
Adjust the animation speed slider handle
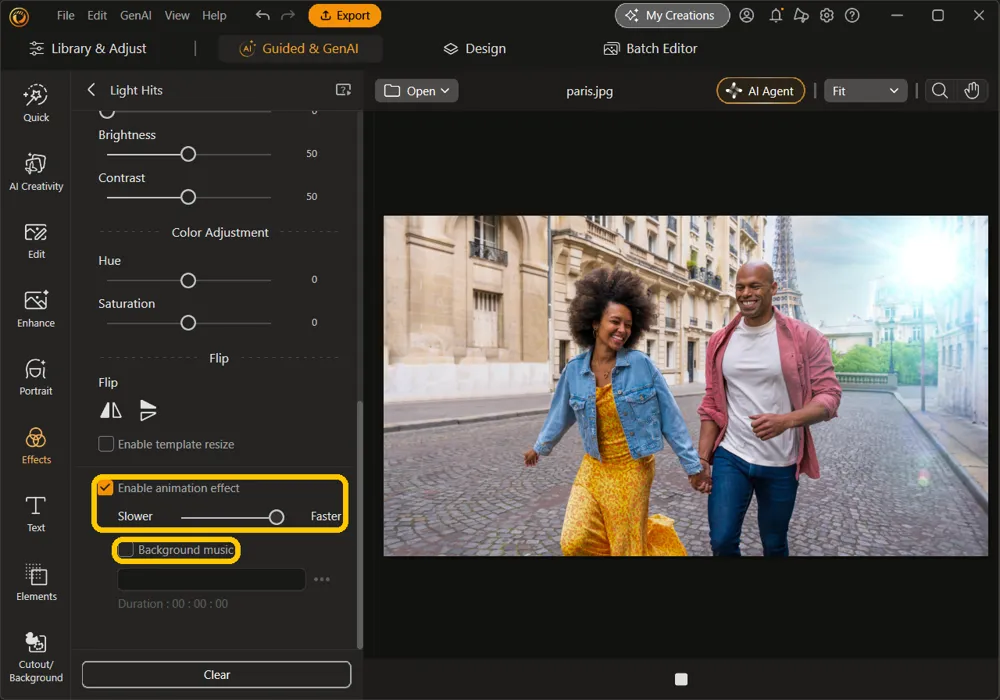(276, 517)
